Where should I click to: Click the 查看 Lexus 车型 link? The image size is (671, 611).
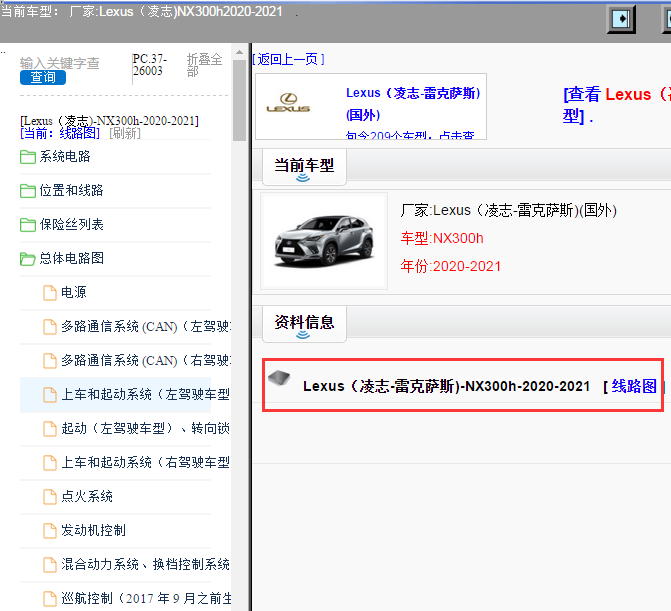(616, 104)
